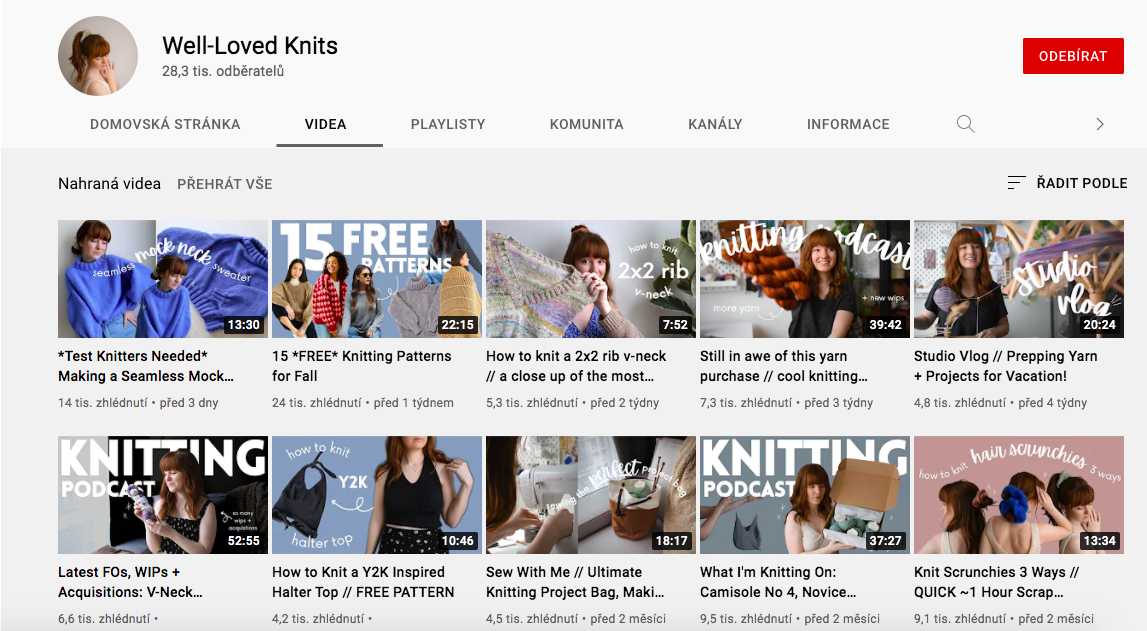Click '9,1 tis. zhlédnutí • před 2 měsíci' text
The image size is (1147, 631).
[x=1004, y=619]
